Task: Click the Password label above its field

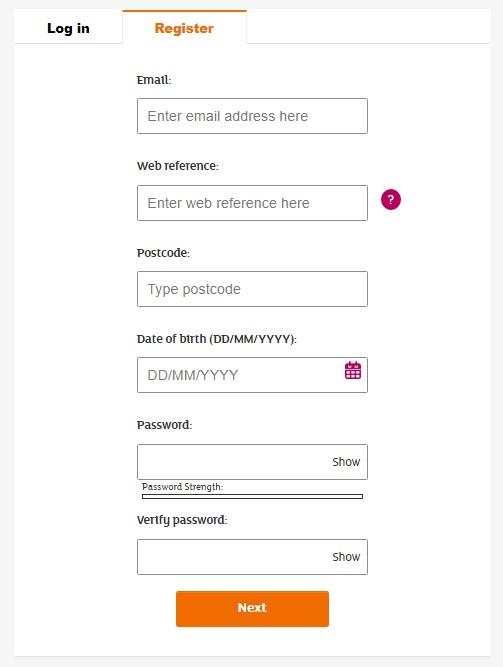Action: tap(164, 425)
